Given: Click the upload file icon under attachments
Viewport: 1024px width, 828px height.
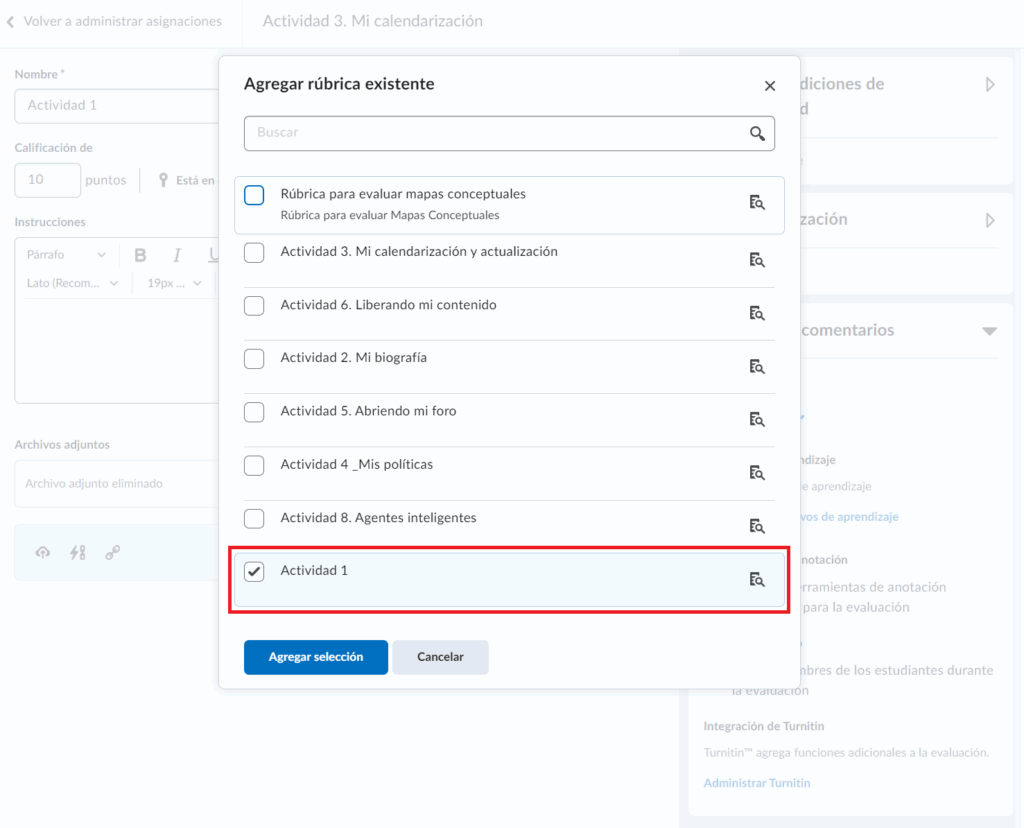Looking at the screenshot, I should point(42,552).
